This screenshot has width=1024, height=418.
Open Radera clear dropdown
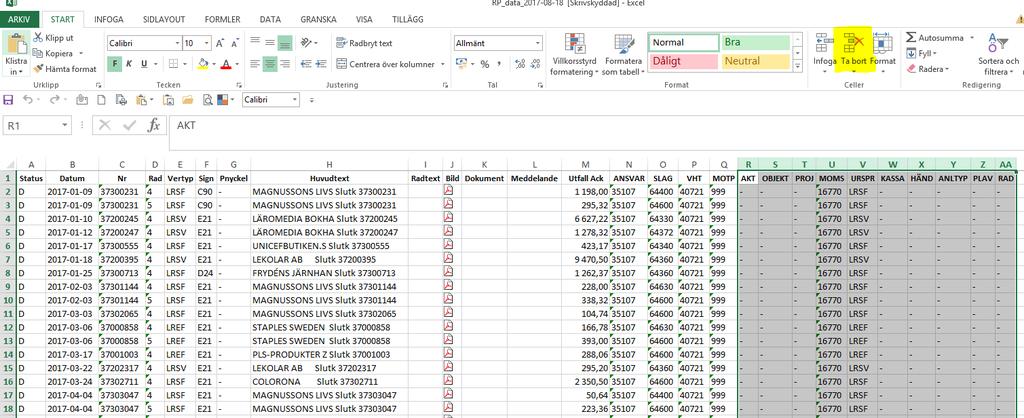click(927, 69)
